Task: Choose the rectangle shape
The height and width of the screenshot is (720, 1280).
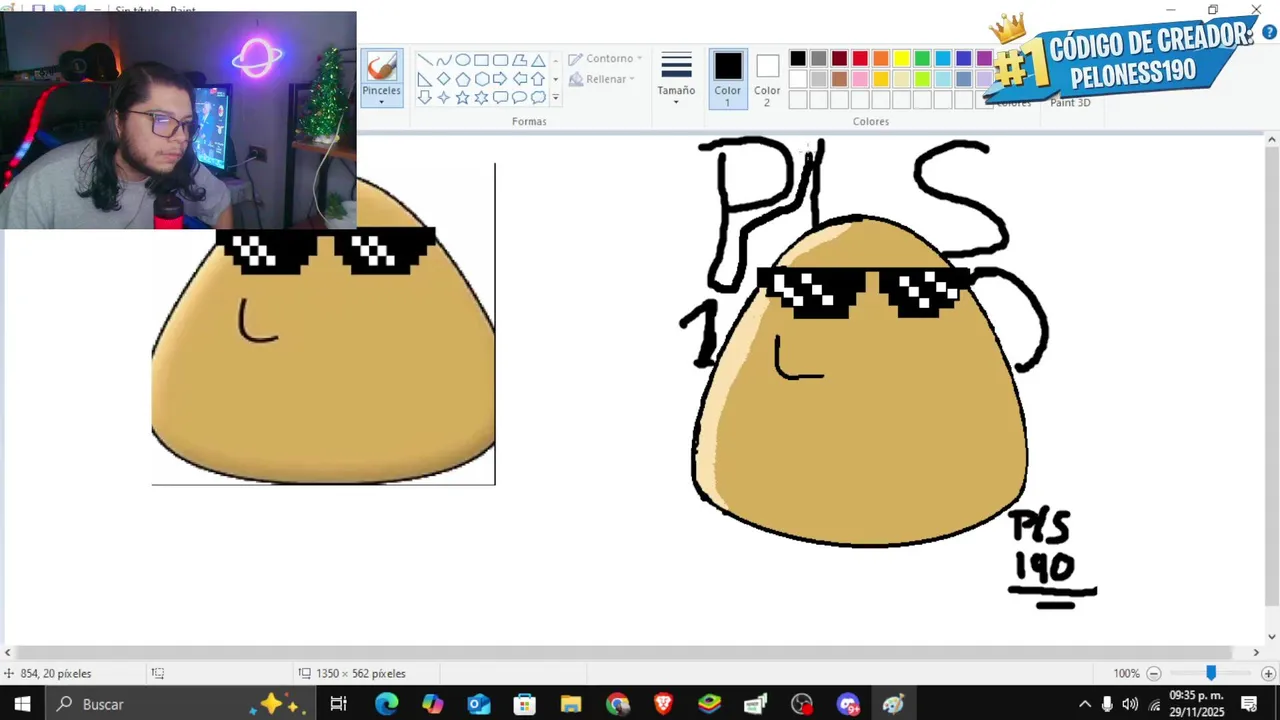Action: pos(481,60)
